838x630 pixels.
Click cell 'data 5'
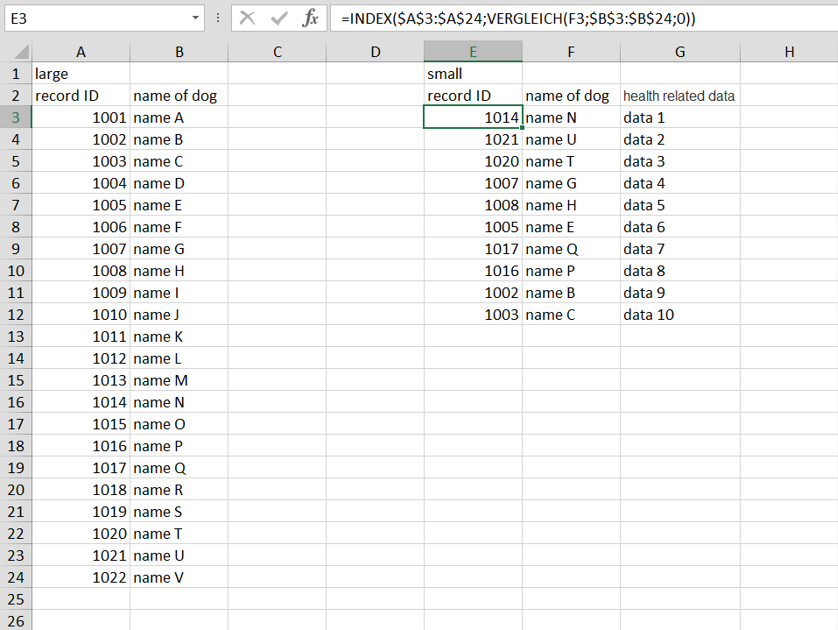pos(680,205)
